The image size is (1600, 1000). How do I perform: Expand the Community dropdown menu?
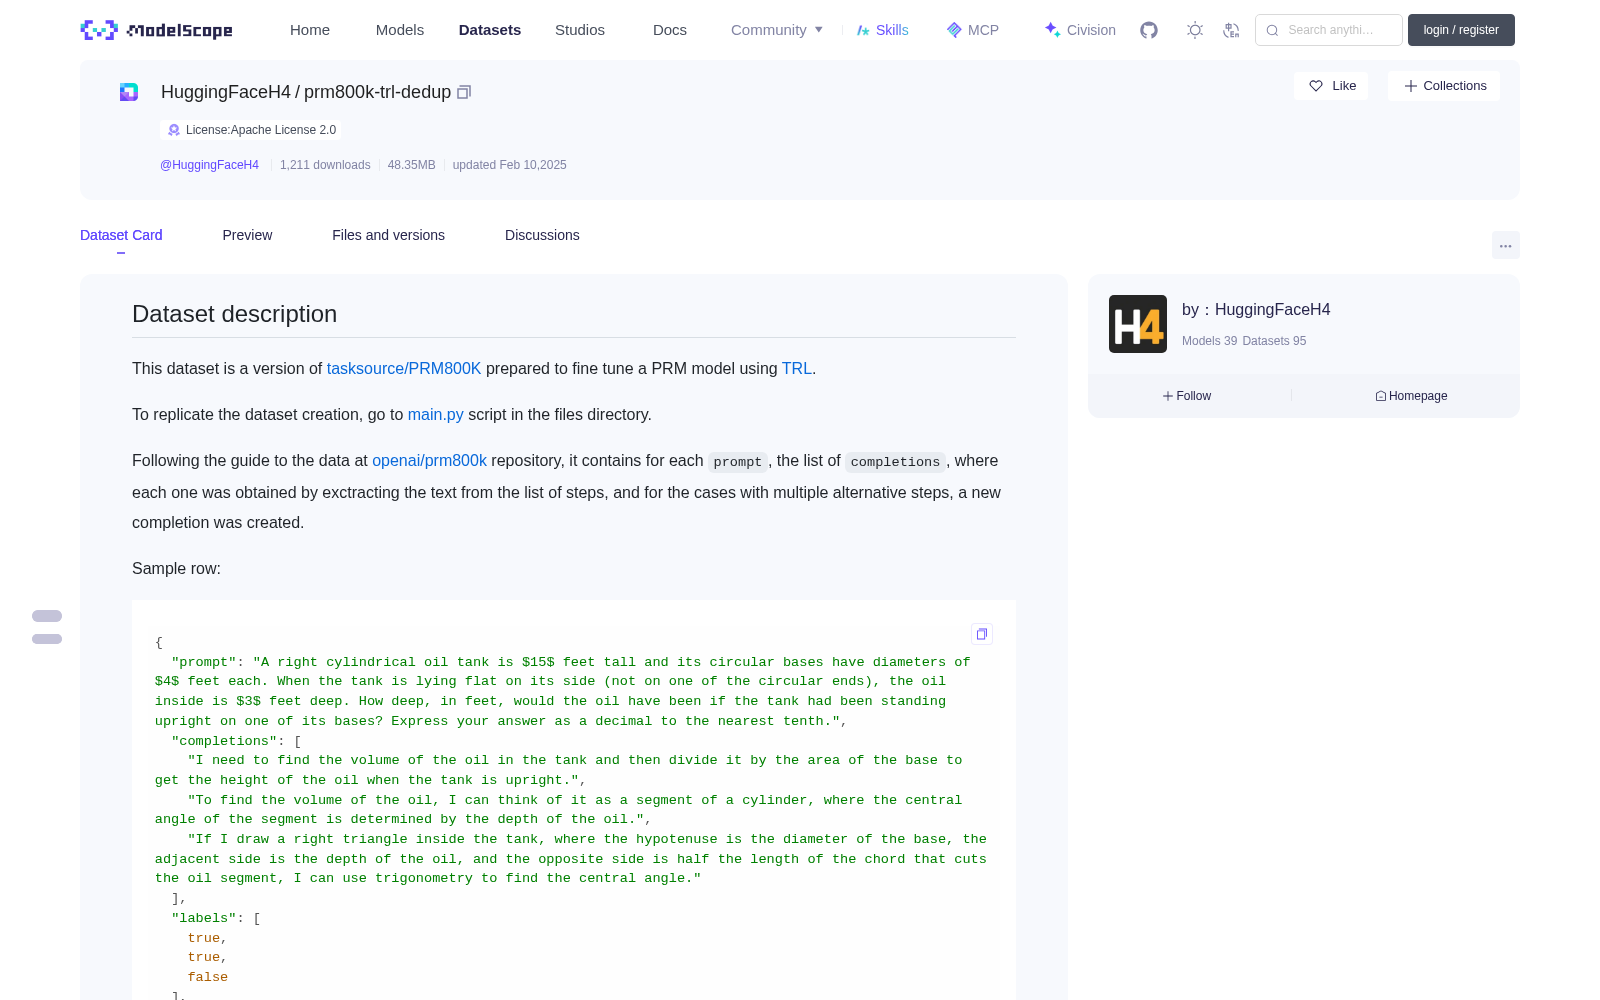(x=777, y=30)
